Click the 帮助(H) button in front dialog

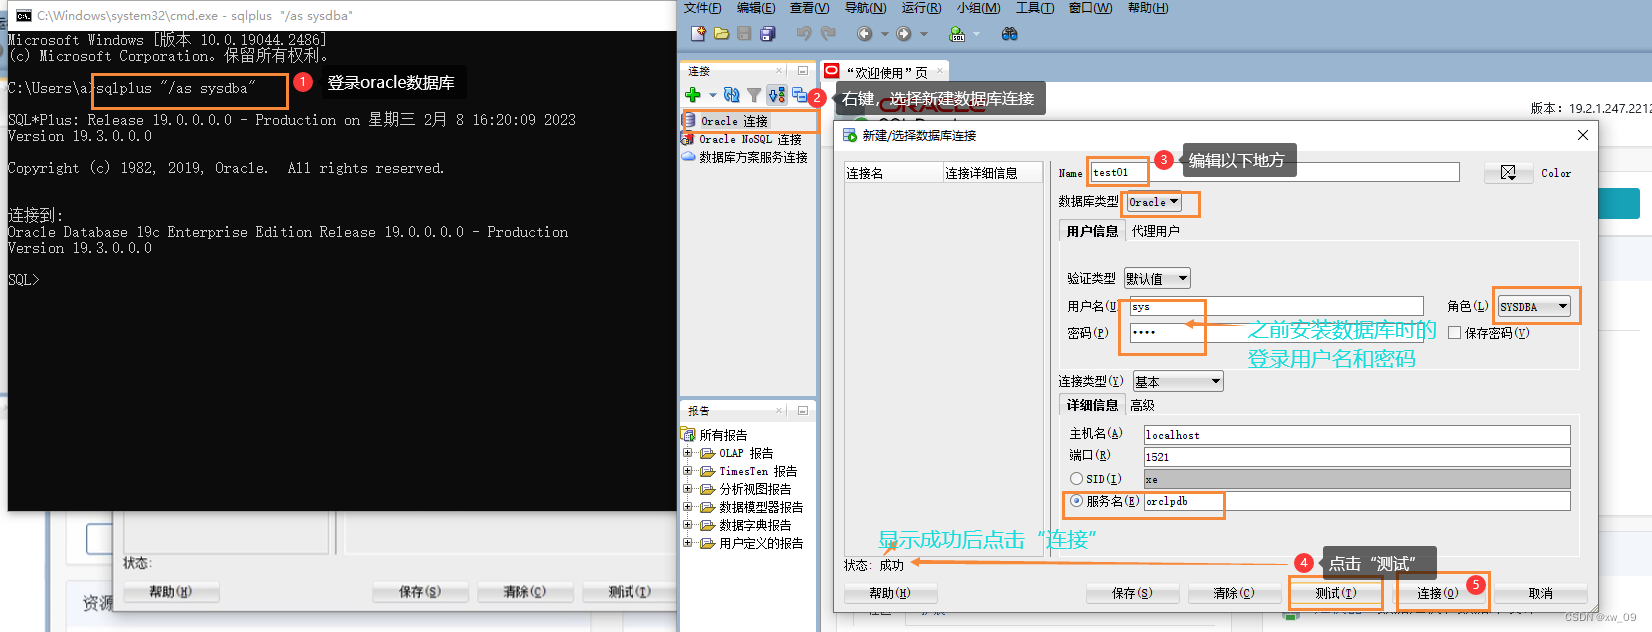click(x=890, y=593)
